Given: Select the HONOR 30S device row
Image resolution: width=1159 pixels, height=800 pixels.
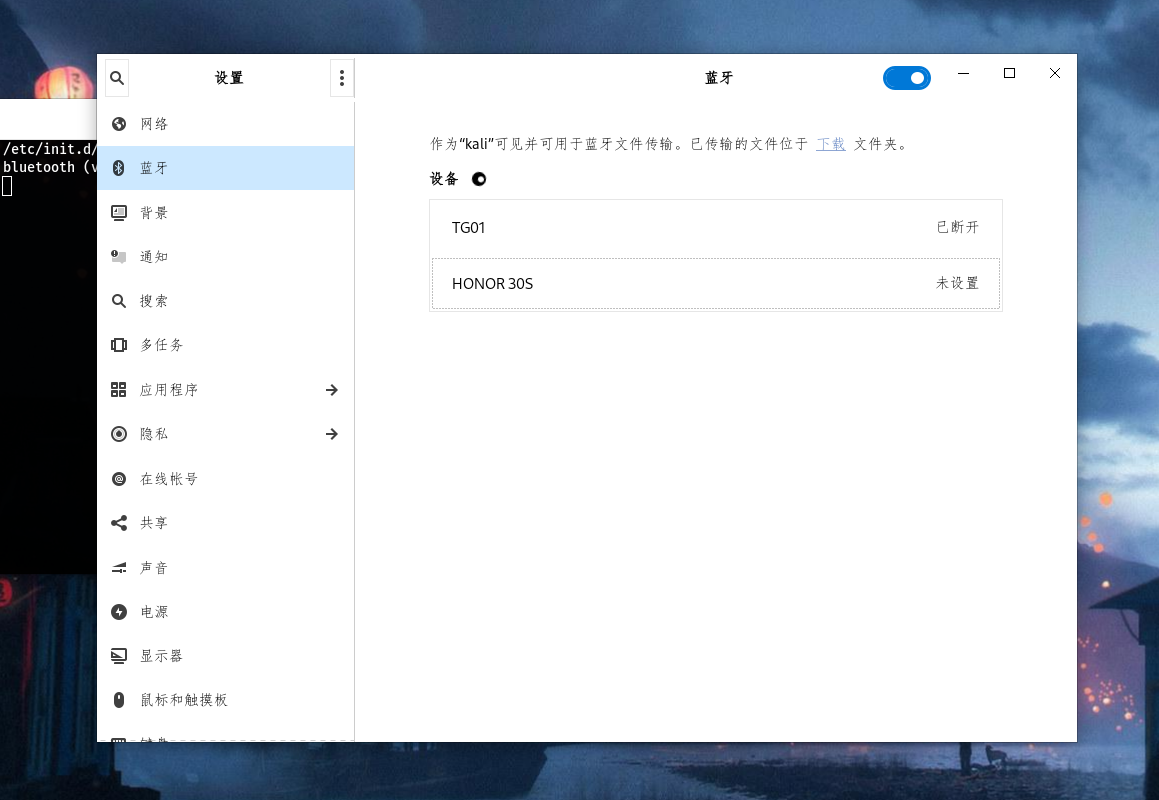Looking at the screenshot, I should point(716,283).
